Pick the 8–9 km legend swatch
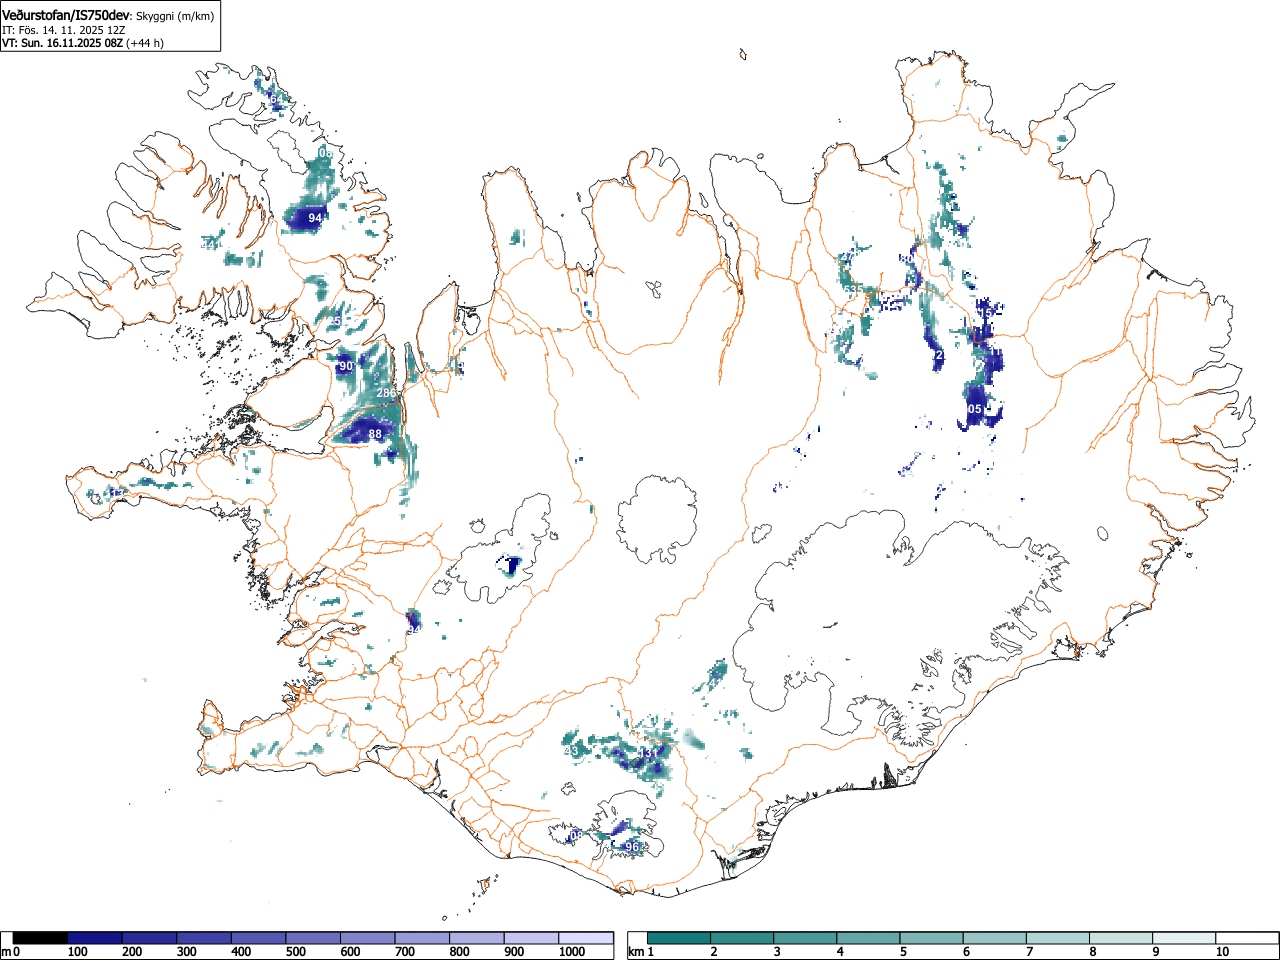 1120,938
